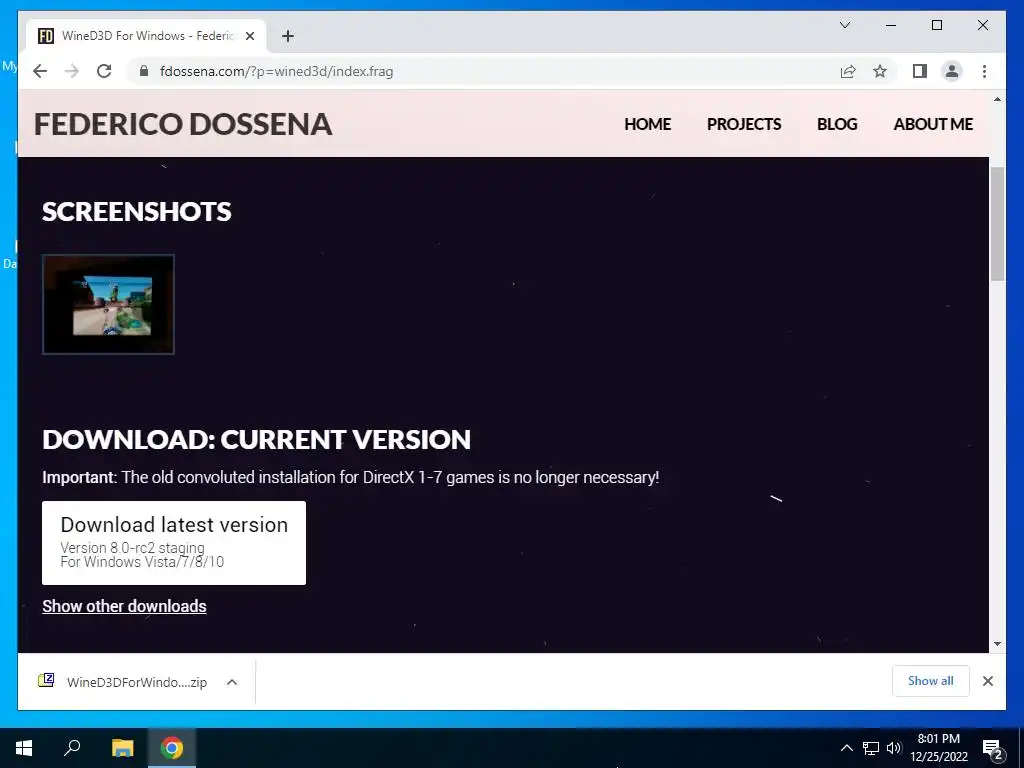Bookmark this tab with the star icon
This screenshot has width=1024, height=768.
880,71
